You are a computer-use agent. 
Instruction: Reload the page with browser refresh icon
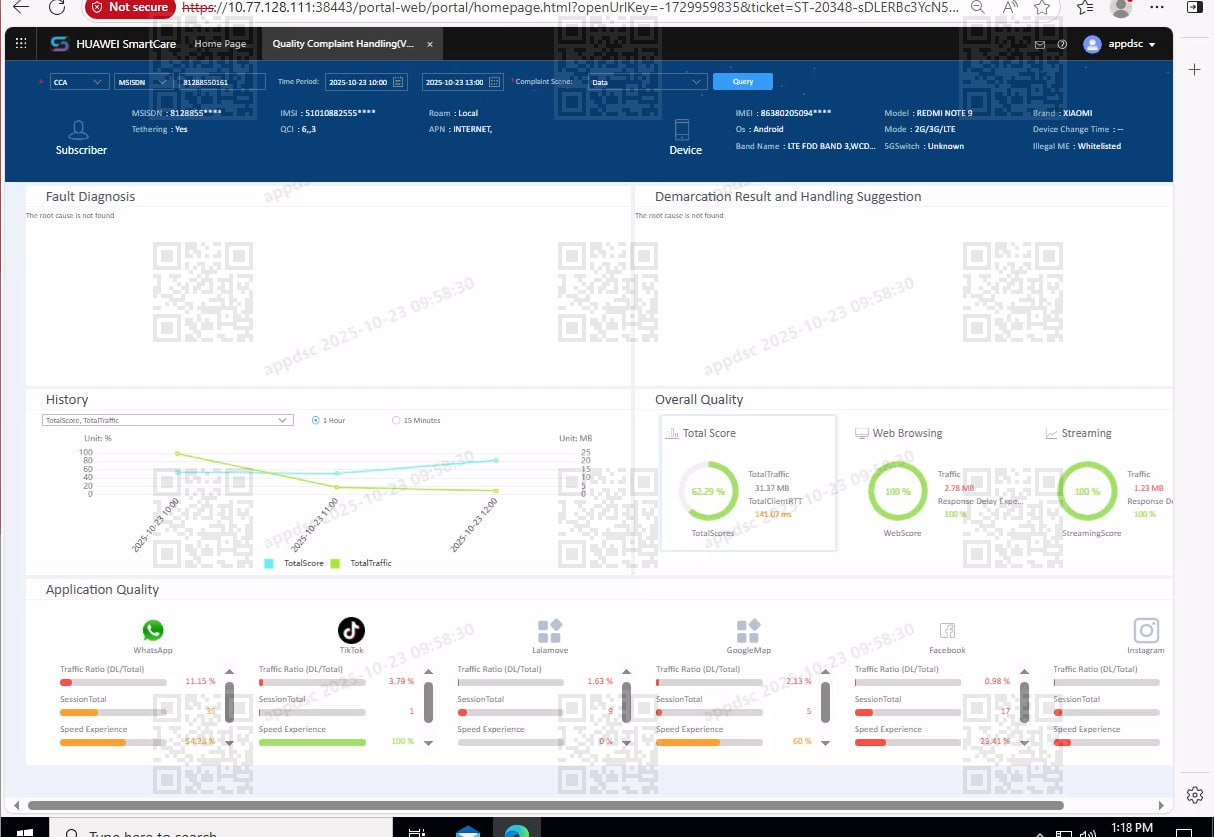[x=57, y=7]
